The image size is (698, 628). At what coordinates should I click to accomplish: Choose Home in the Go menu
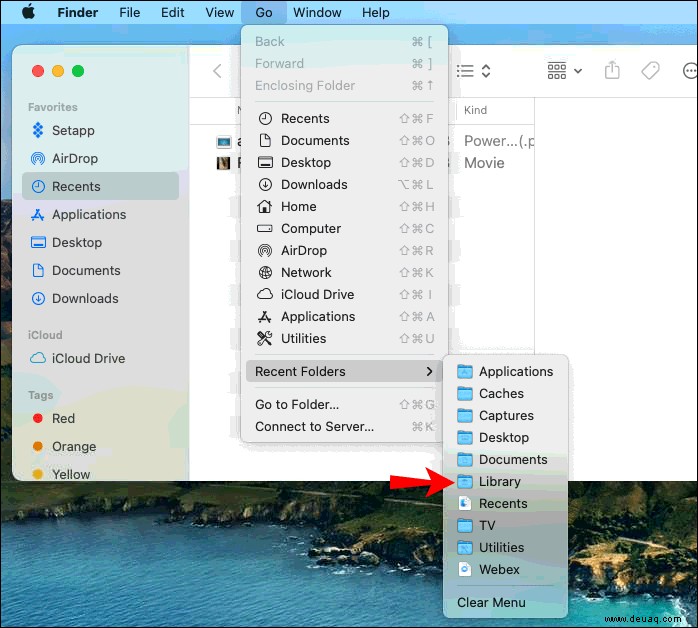click(x=345, y=207)
